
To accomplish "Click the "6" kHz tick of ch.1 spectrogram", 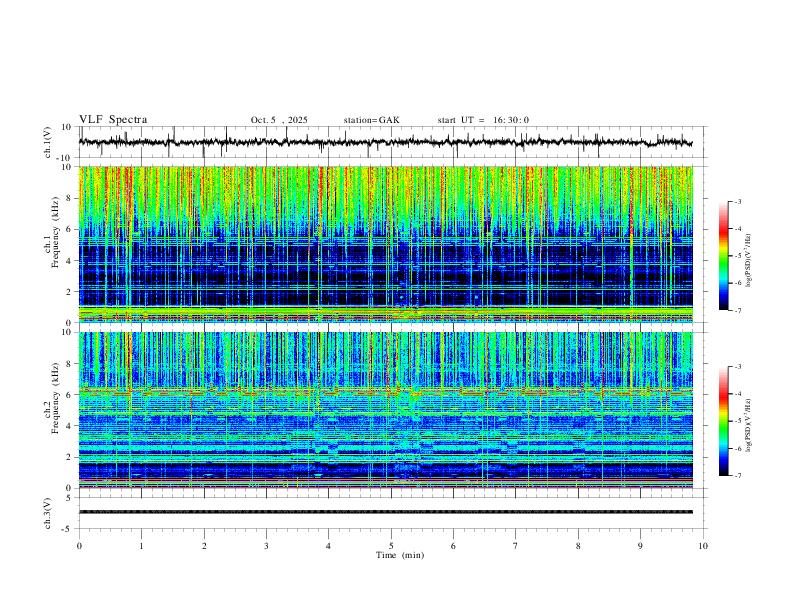I will click(68, 229).
